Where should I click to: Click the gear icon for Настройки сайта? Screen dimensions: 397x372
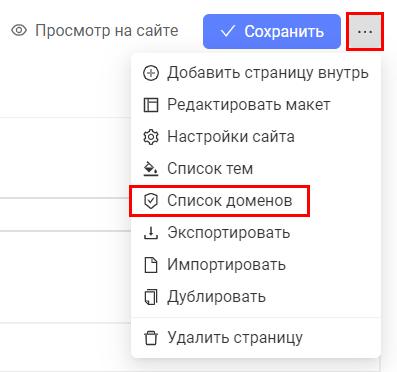[x=151, y=137]
